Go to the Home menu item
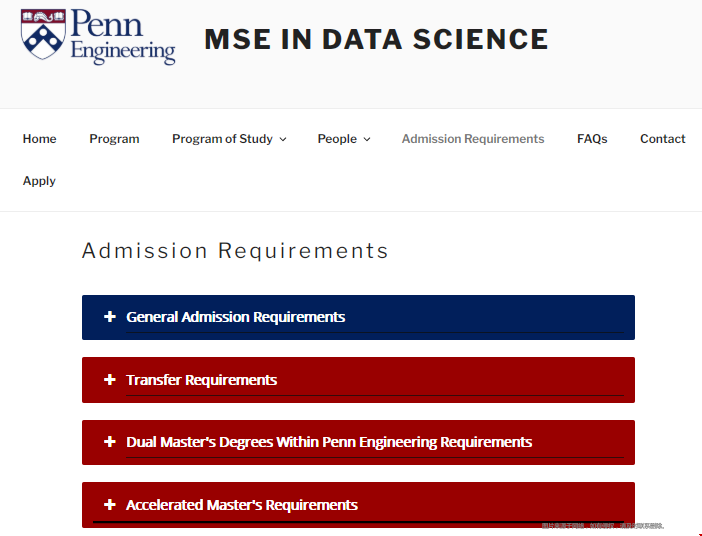The height and width of the screenshot is (536, 702). point(39,139)
